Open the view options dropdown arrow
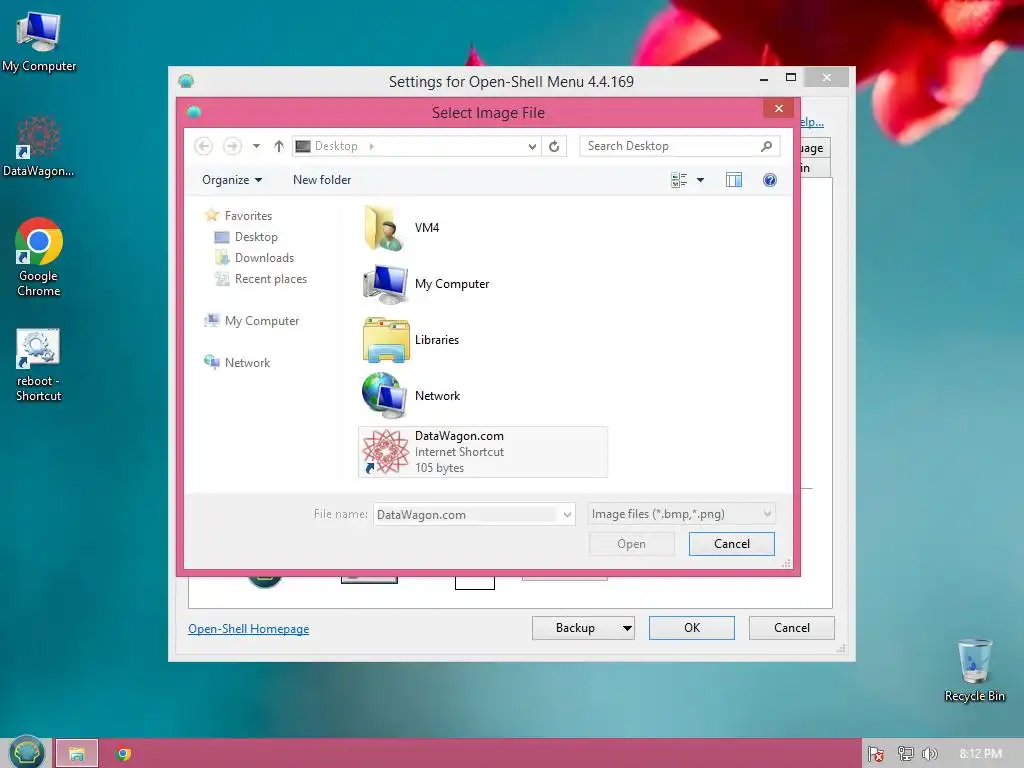 click(x=700, y=180)
